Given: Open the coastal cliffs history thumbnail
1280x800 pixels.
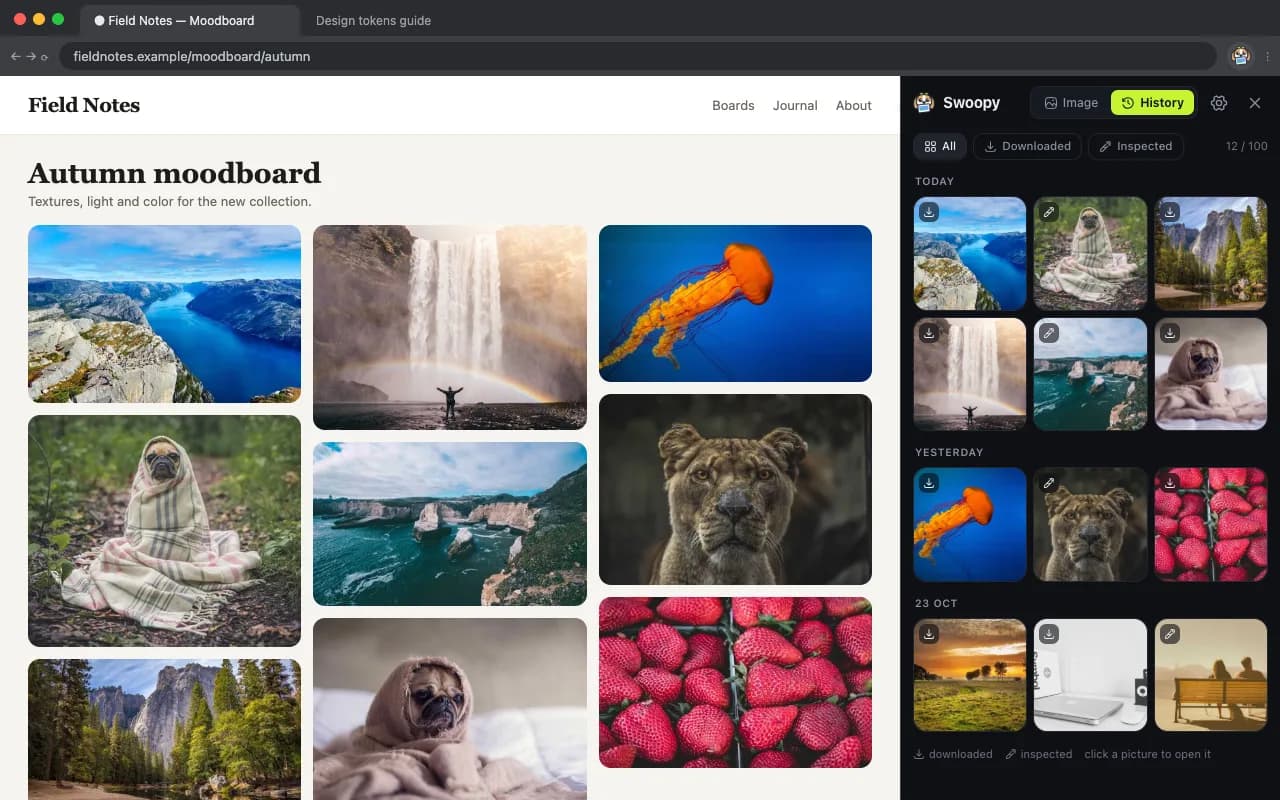Looking at the screenshot, I should click(1090, 374).
